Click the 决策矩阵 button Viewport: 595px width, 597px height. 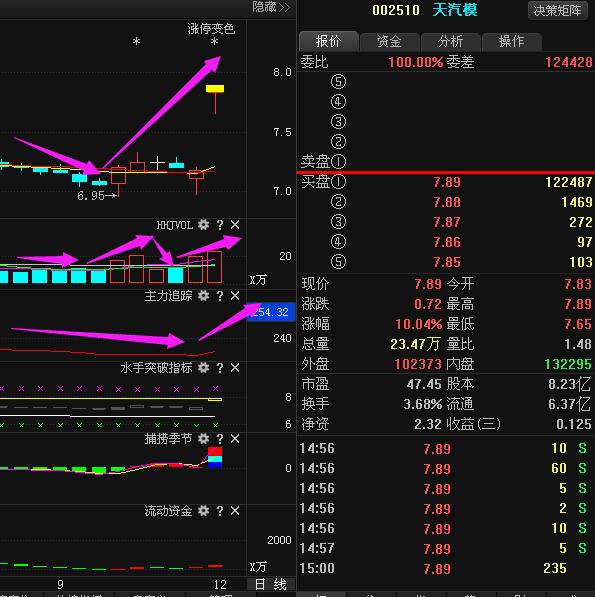[557, 10]
